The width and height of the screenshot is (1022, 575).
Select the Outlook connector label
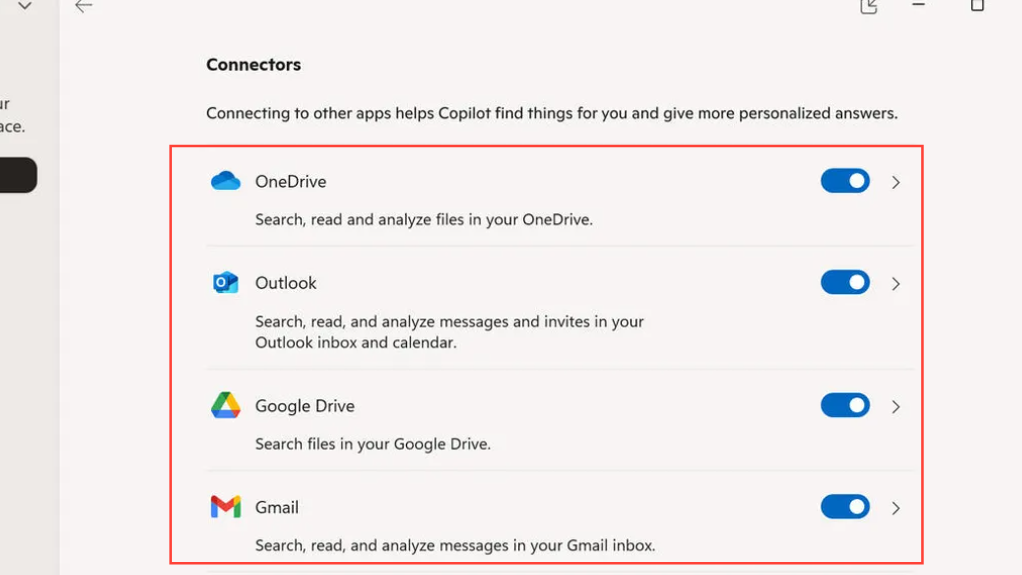click(285, 283)
